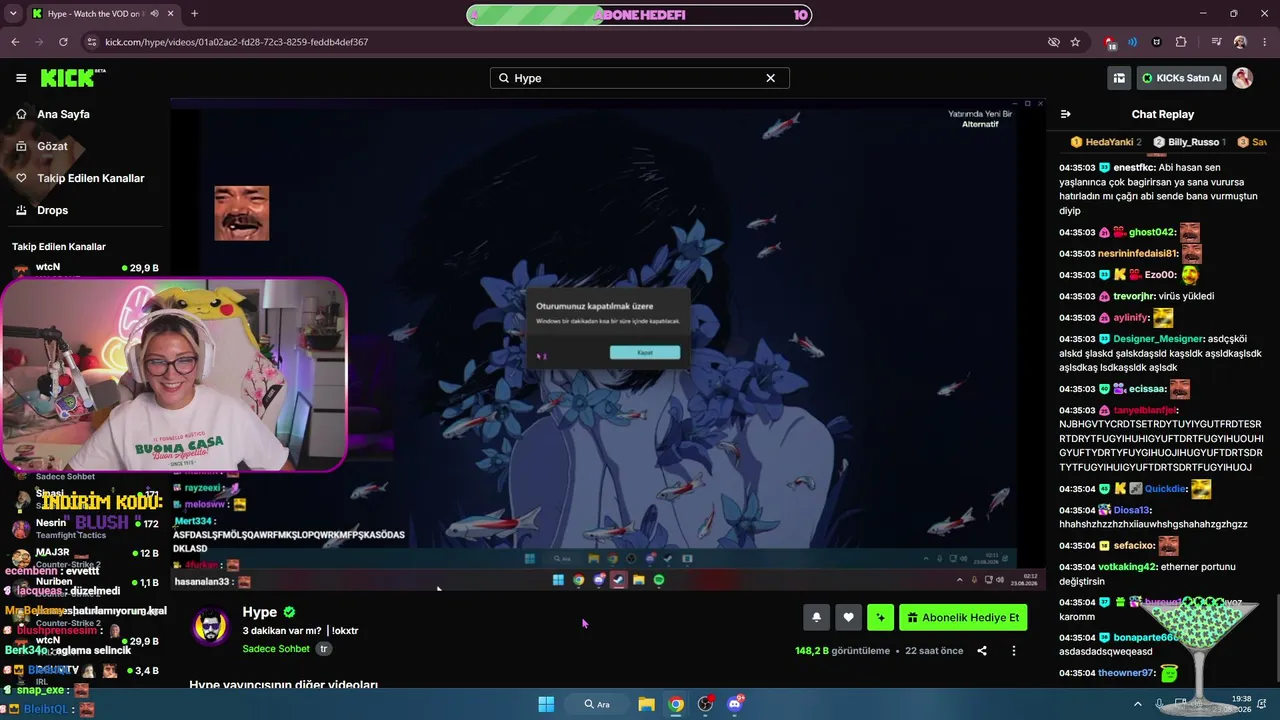Click the green sparkle subscribe button

(880, 617)
